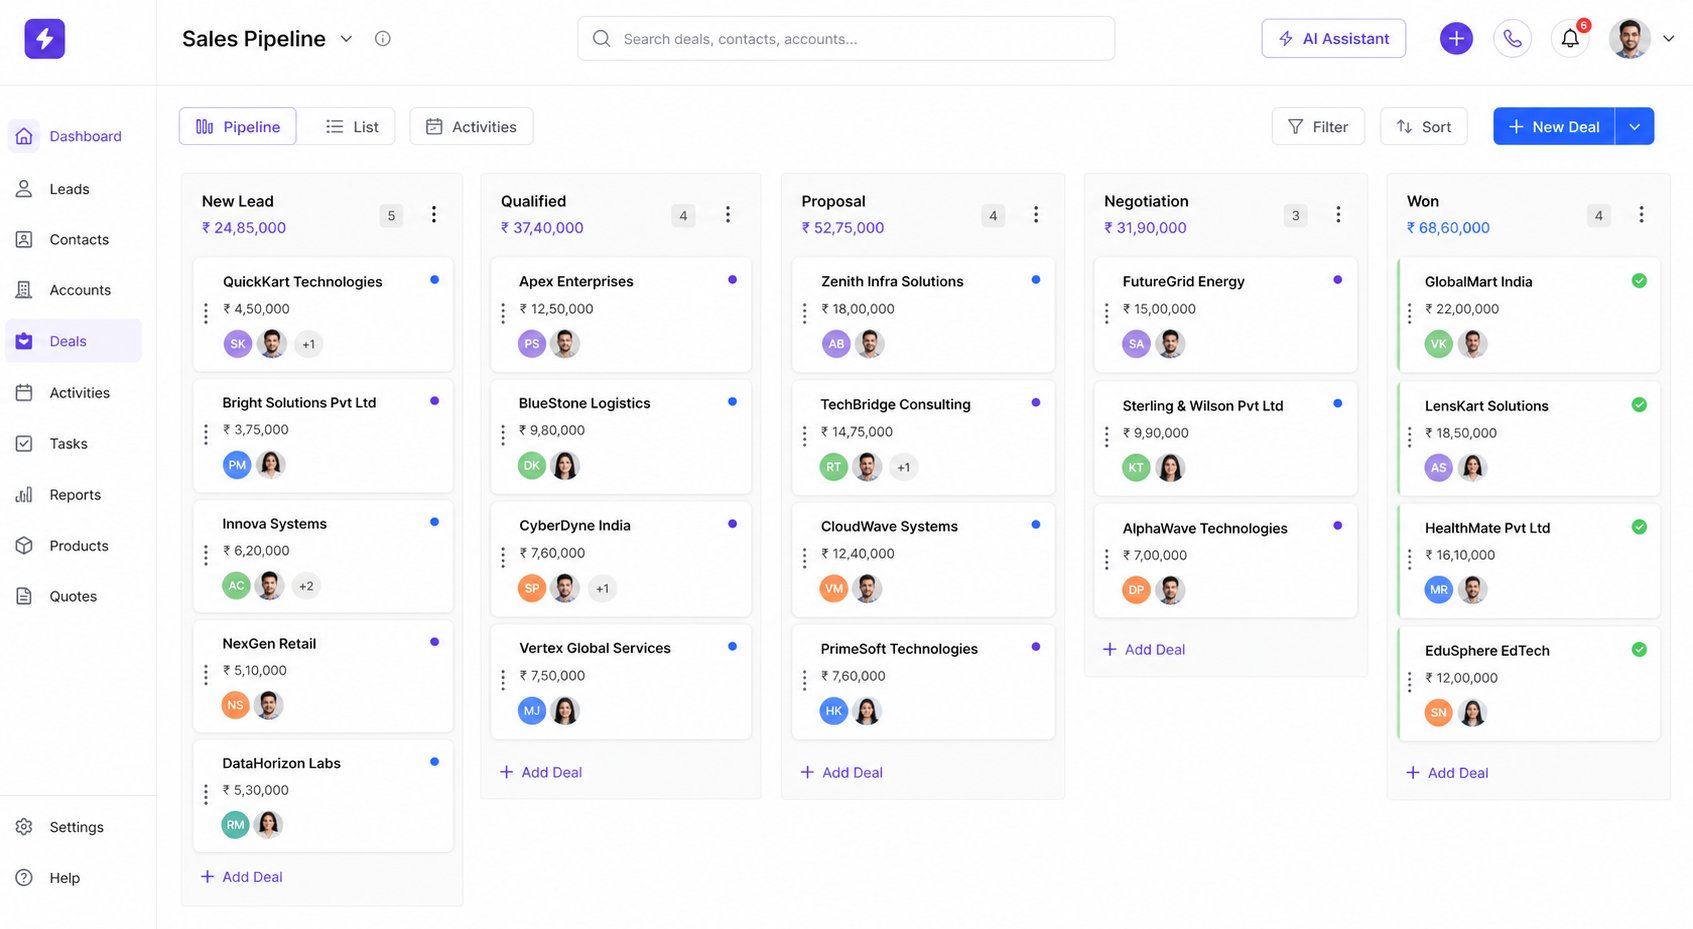Open the Filter options
The height and width of the screenshot is (929, 1693).
click(1318, 127)
